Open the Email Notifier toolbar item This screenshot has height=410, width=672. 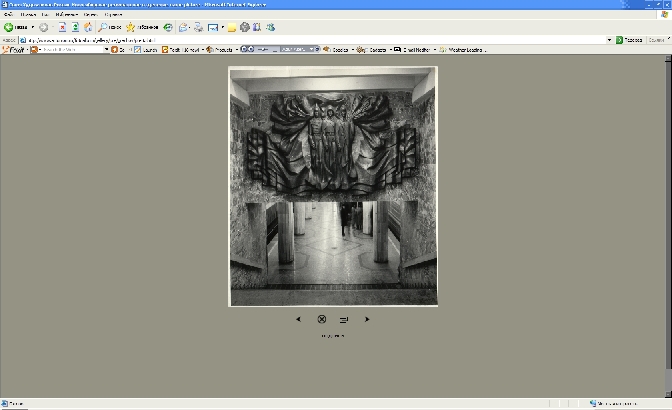415,50
